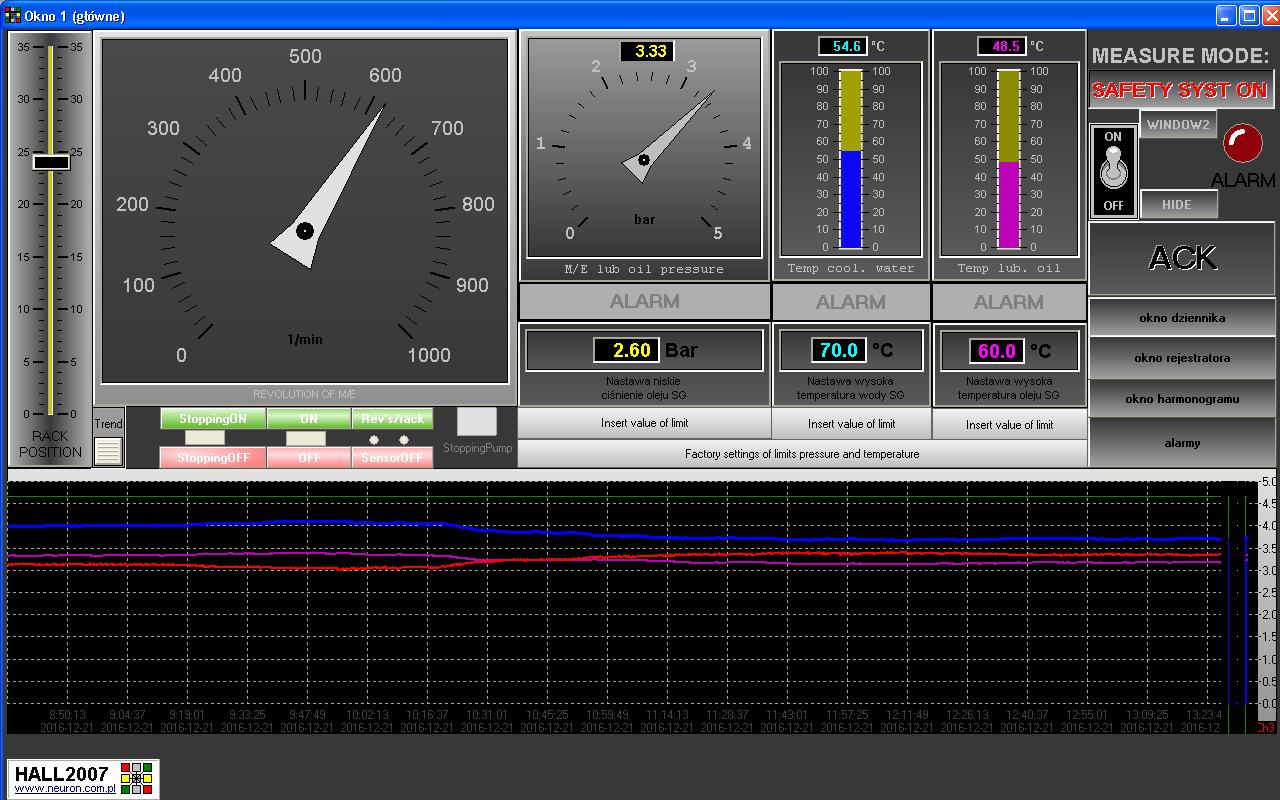Click the Ch3 label on trend chart
Viewport: 1280px width, 800px height.
pyautogui.click(x=1266, y=729)
